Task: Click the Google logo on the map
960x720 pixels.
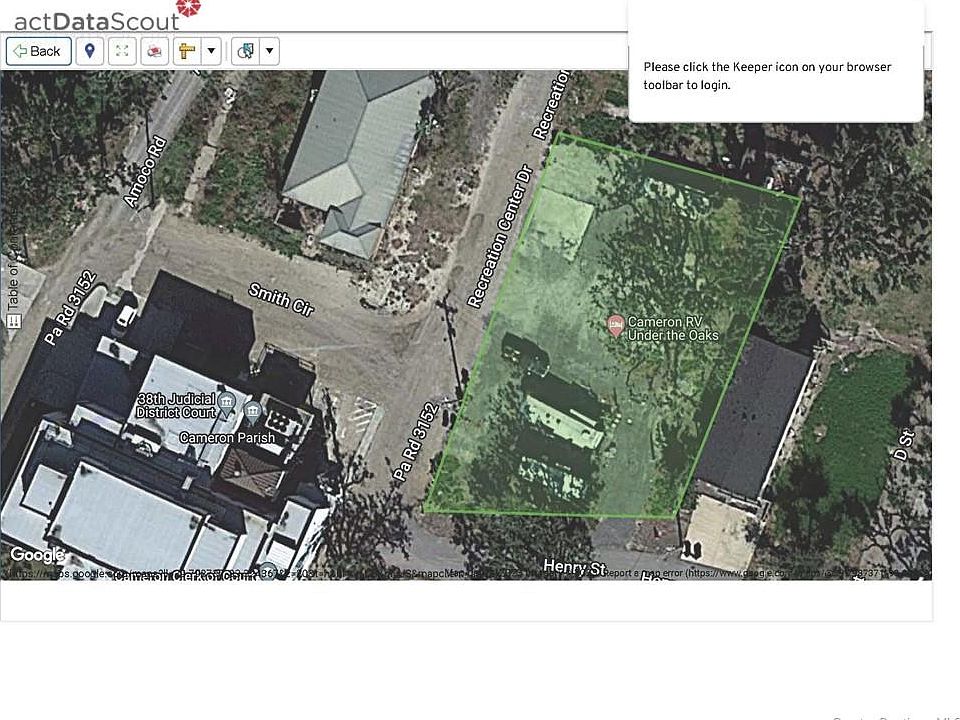Action: point(37,555)
